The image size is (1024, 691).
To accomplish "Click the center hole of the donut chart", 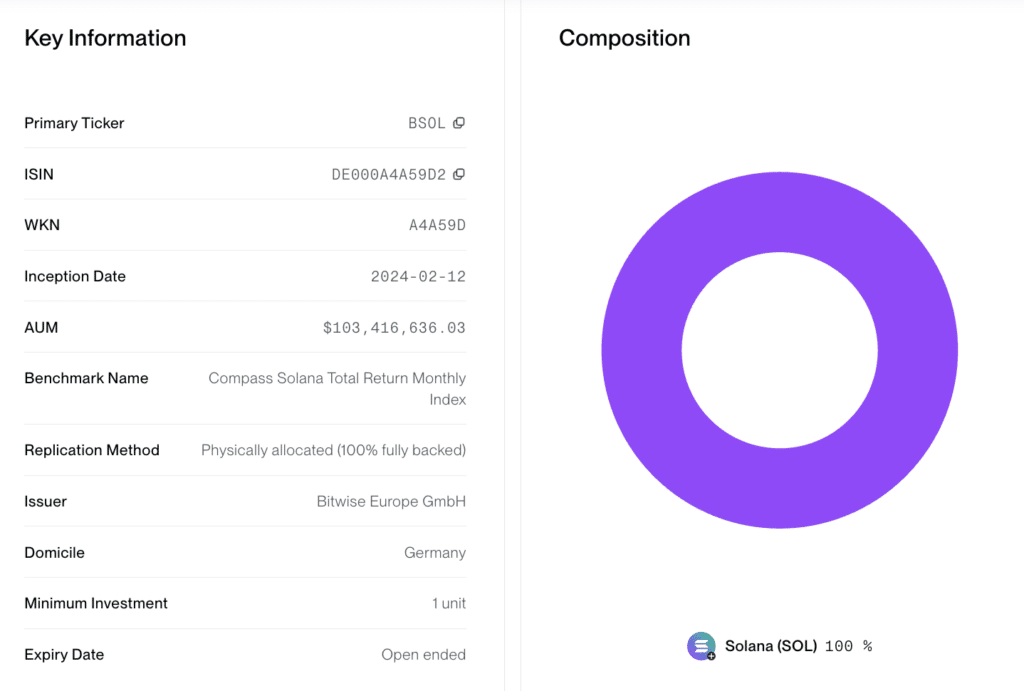I will [780, 349].
